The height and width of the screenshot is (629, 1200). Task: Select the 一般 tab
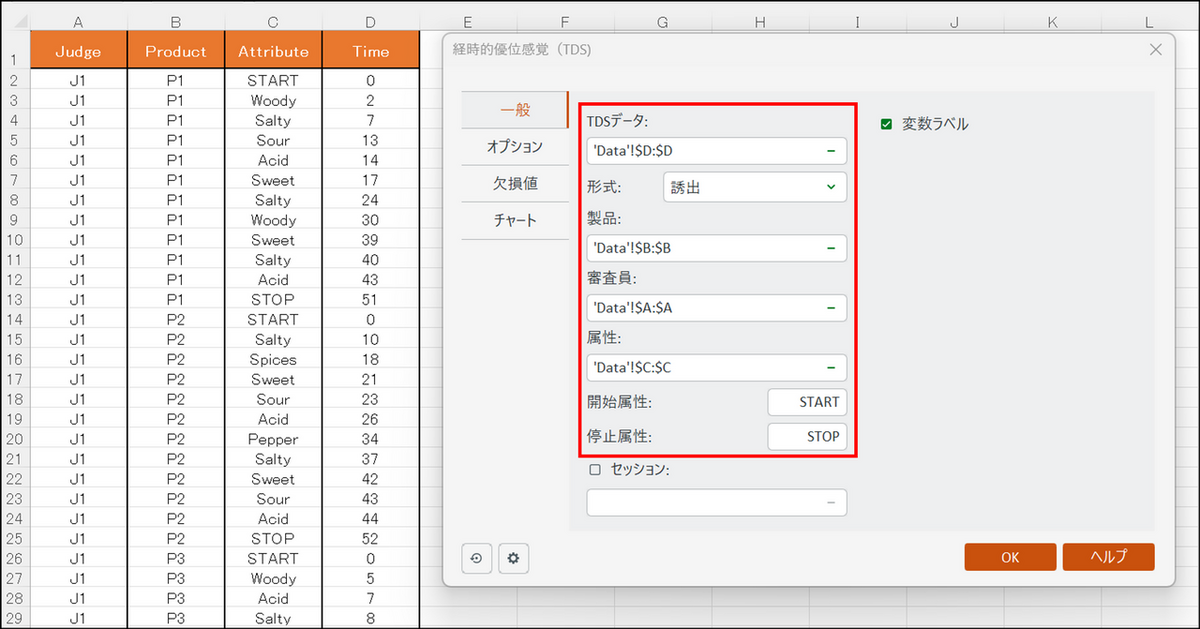tap(514, 109)
